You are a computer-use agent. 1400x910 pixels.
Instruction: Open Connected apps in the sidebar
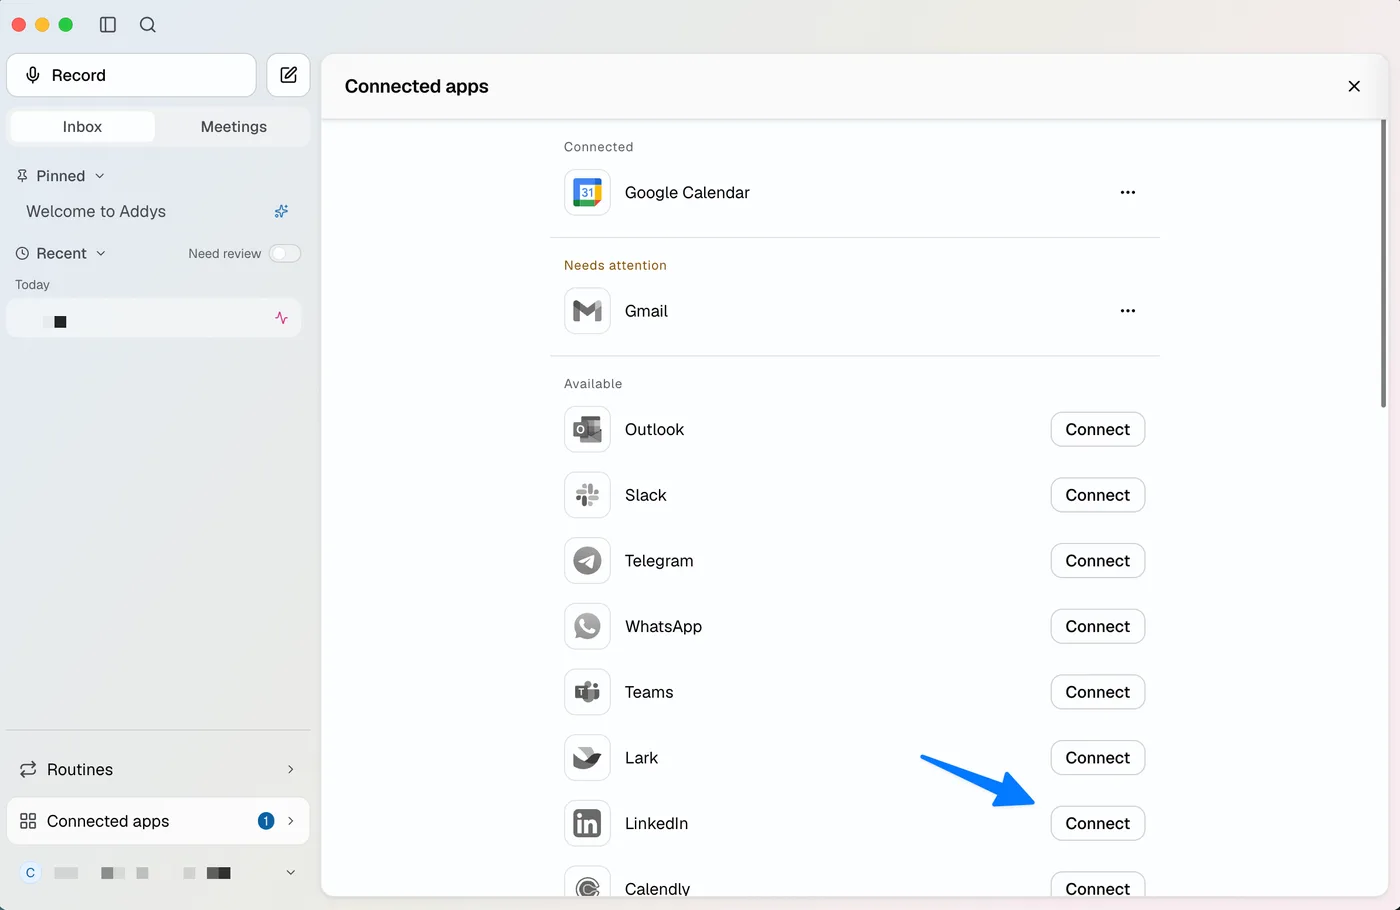pyautogui.click(x=158, y=821)
